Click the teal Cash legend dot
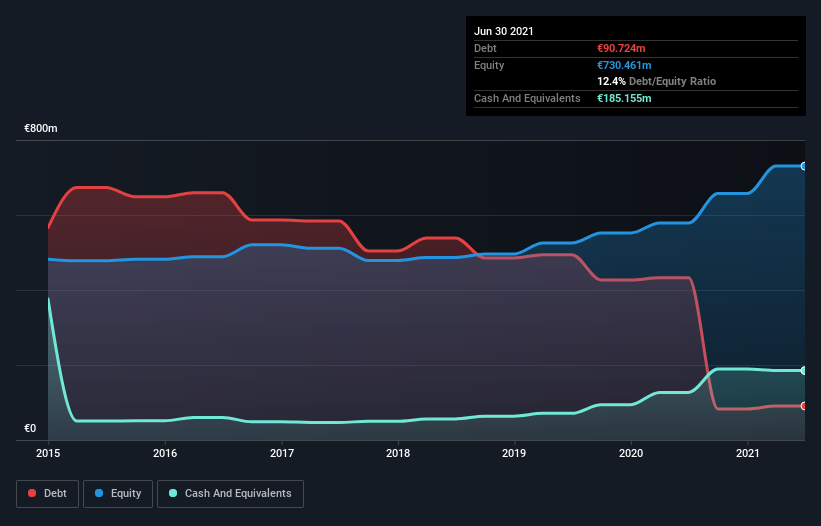 point(173,493)
